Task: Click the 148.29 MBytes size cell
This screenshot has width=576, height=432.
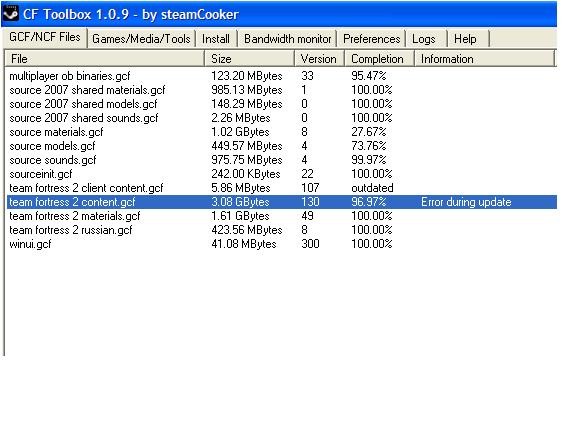Action: point(246,104)
